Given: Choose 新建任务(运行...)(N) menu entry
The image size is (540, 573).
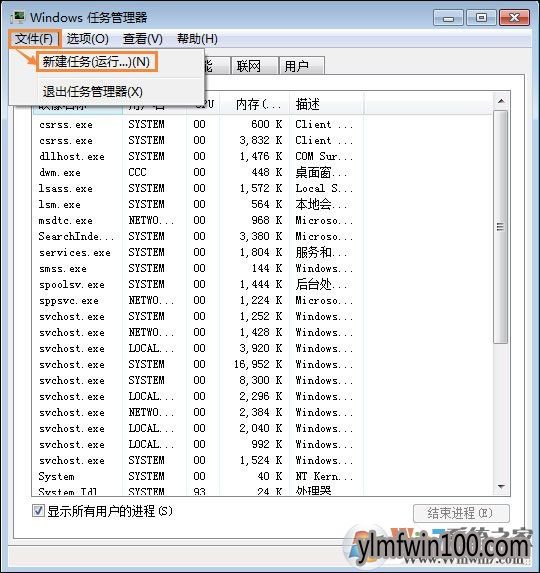Looking at the screenshot, I should click(x=96, y=62).
